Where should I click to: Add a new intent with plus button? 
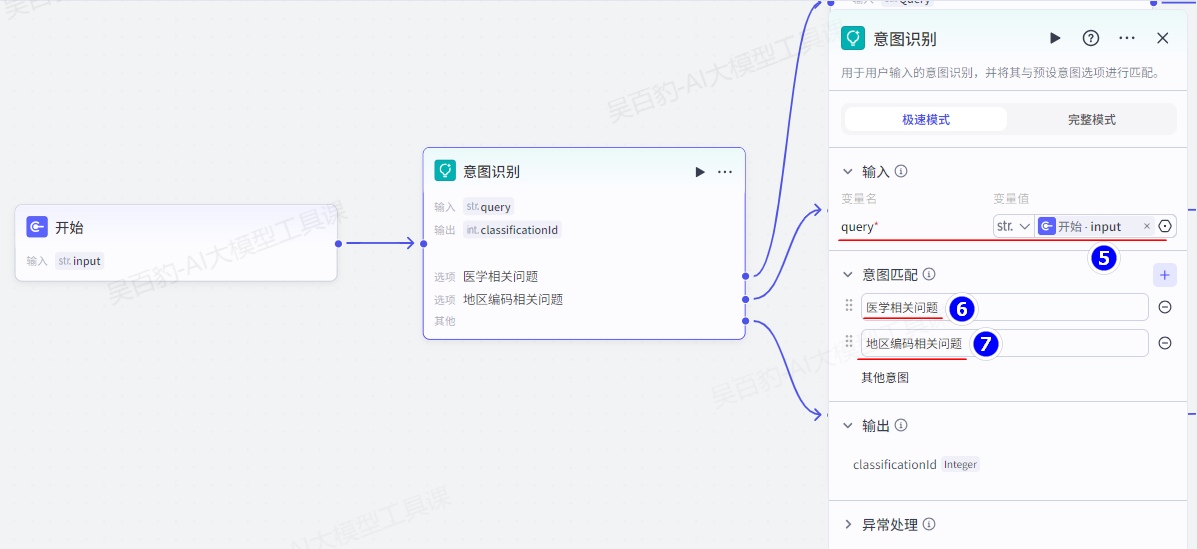tap(1164, 274)
